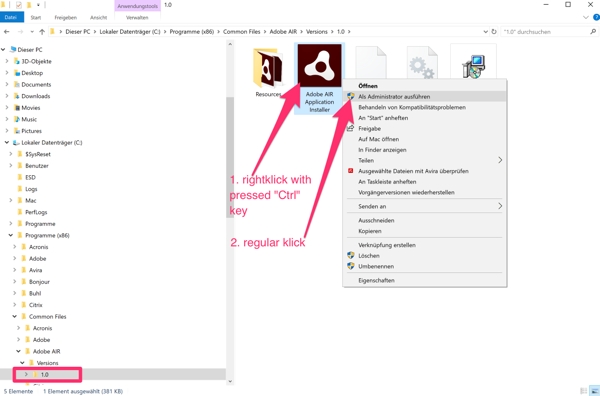The image size is (600, 396).
Task: Navigate back with the back arrow
Action: pyautogui.click(x=7, y=32)
